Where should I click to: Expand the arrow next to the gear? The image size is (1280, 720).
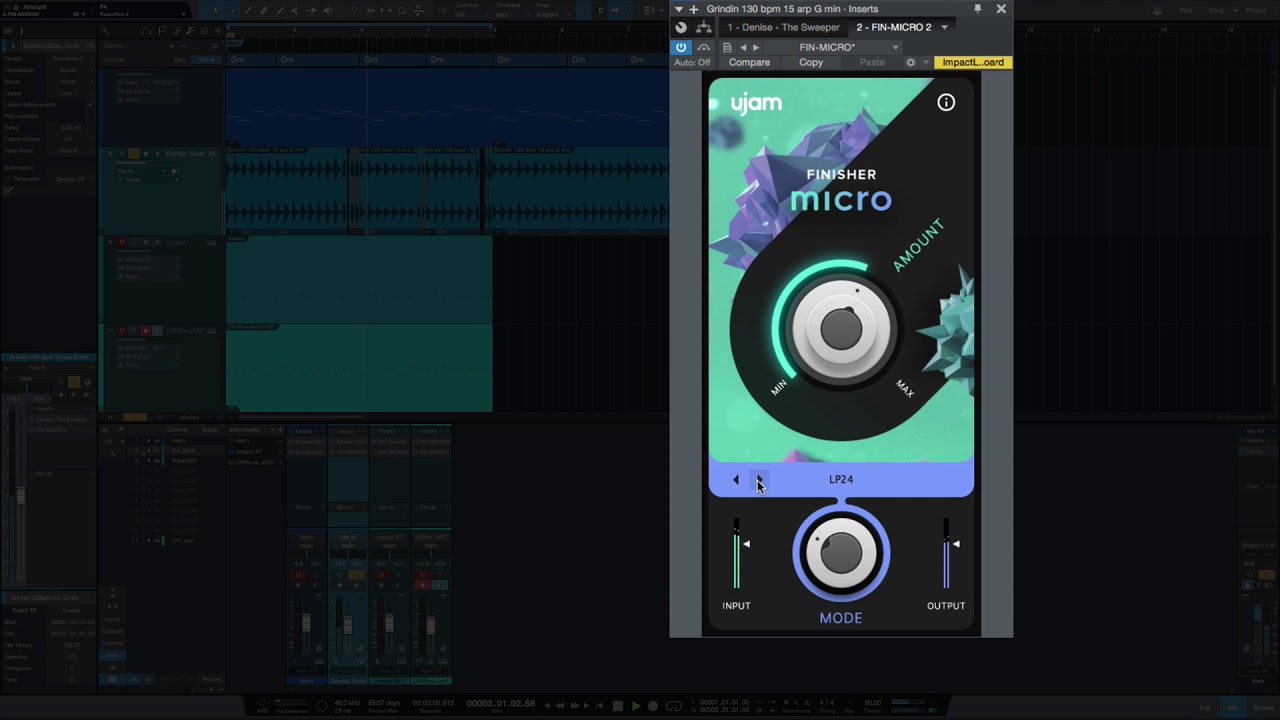pyautogui.click(x=925, y=62)
